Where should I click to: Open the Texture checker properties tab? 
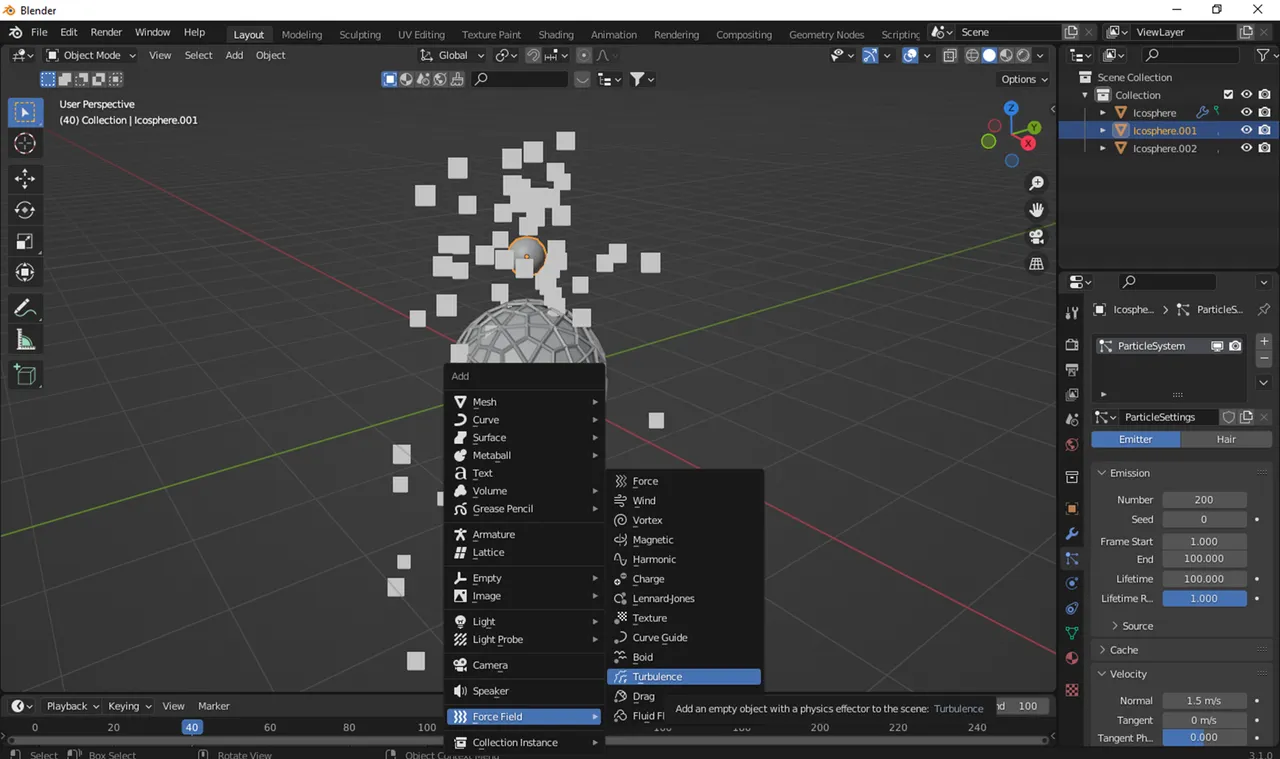pos(1072,690)
